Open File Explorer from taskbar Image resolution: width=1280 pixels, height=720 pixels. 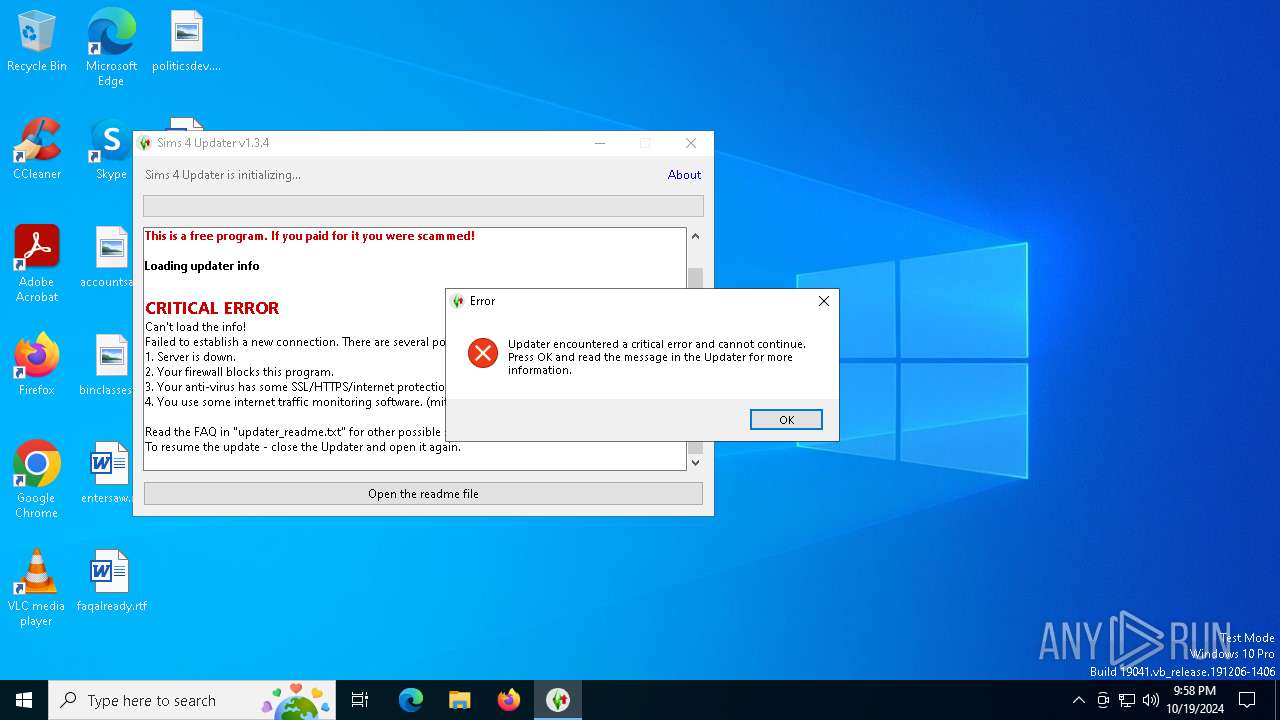(460, 700)
